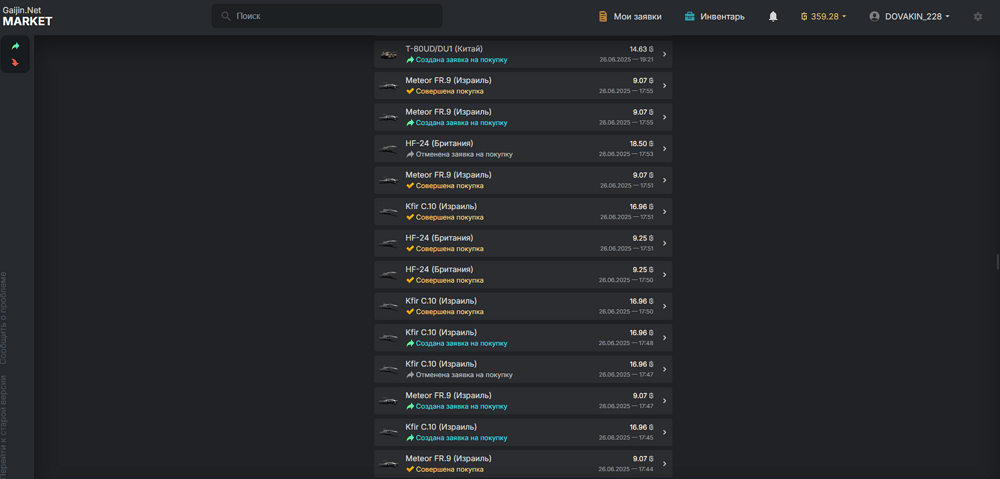
Task: Click the 14.63 price
Action: coord(641,49)
